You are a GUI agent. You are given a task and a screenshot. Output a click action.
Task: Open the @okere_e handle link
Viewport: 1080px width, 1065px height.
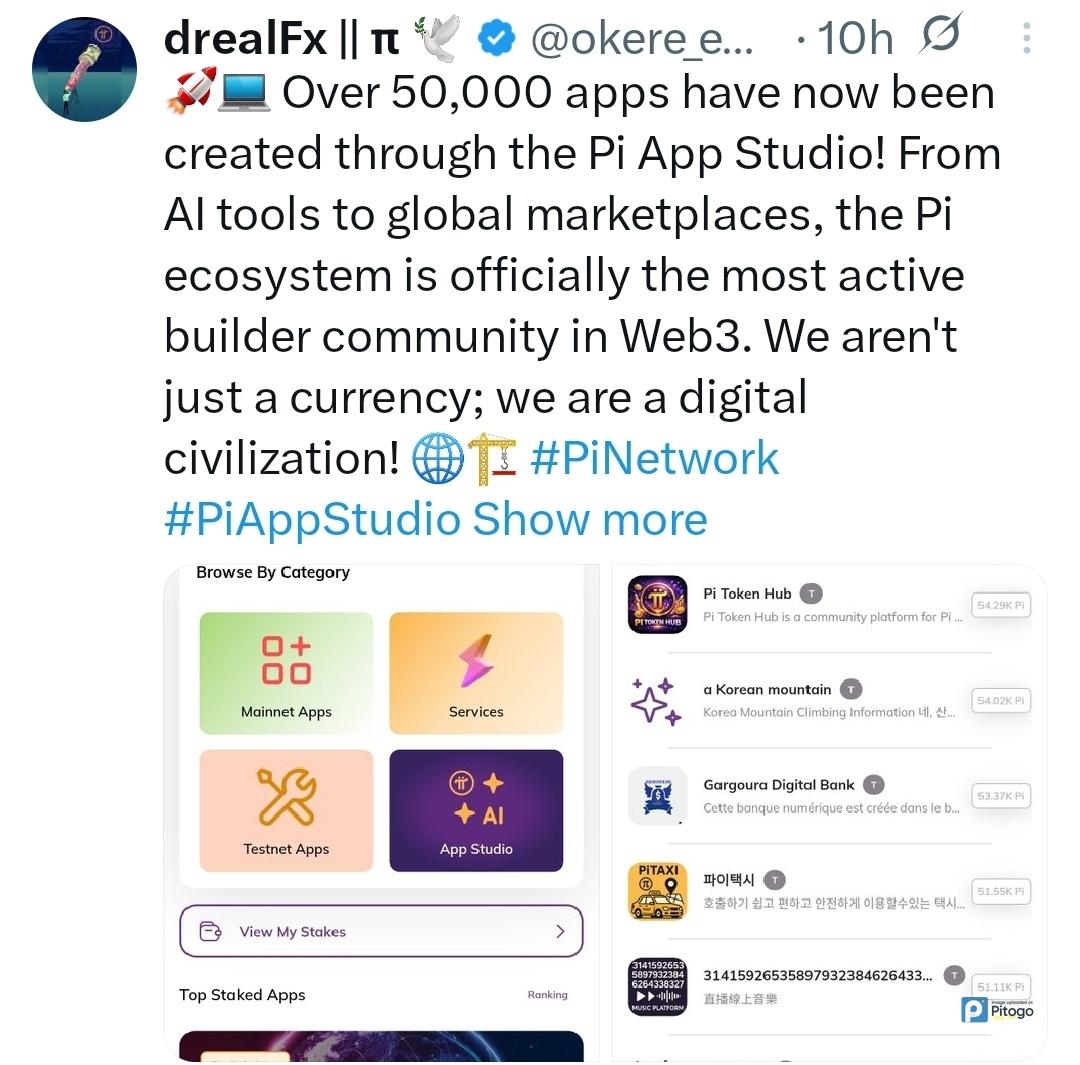click(642, 39)
